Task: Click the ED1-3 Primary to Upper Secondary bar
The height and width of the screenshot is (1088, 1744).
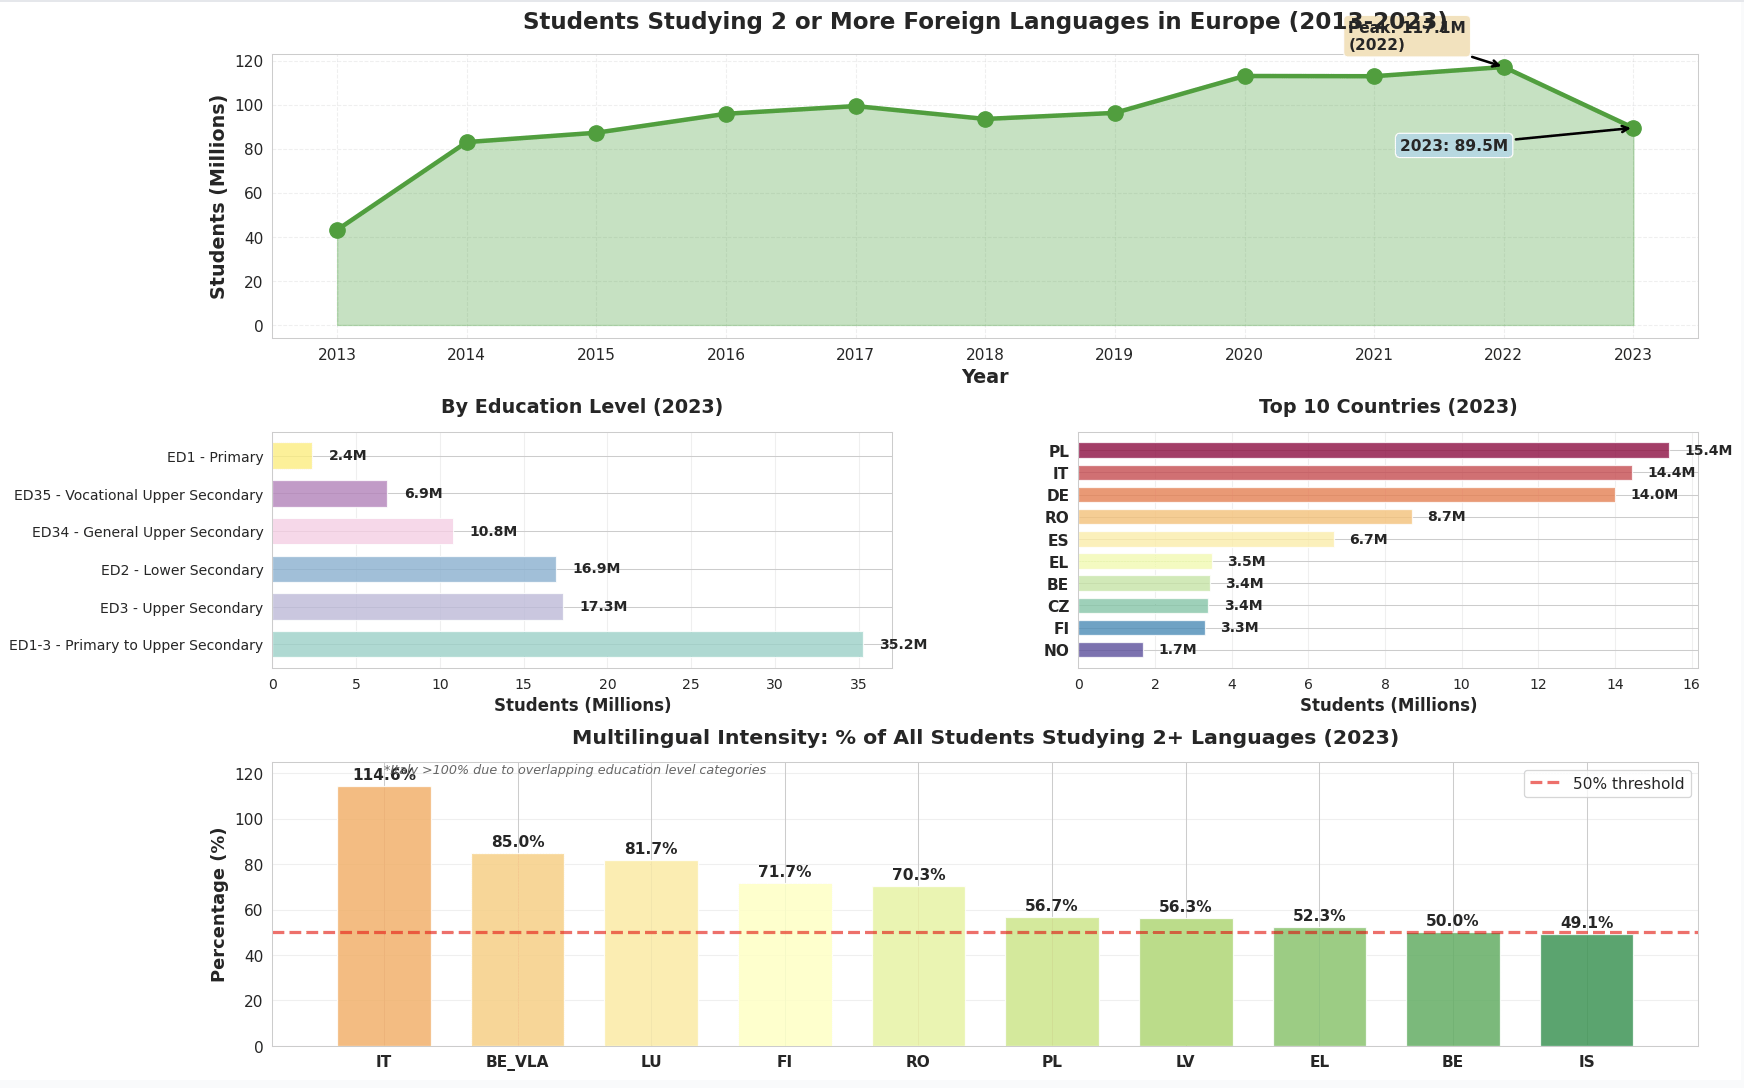Action: (x=567, y=645)
